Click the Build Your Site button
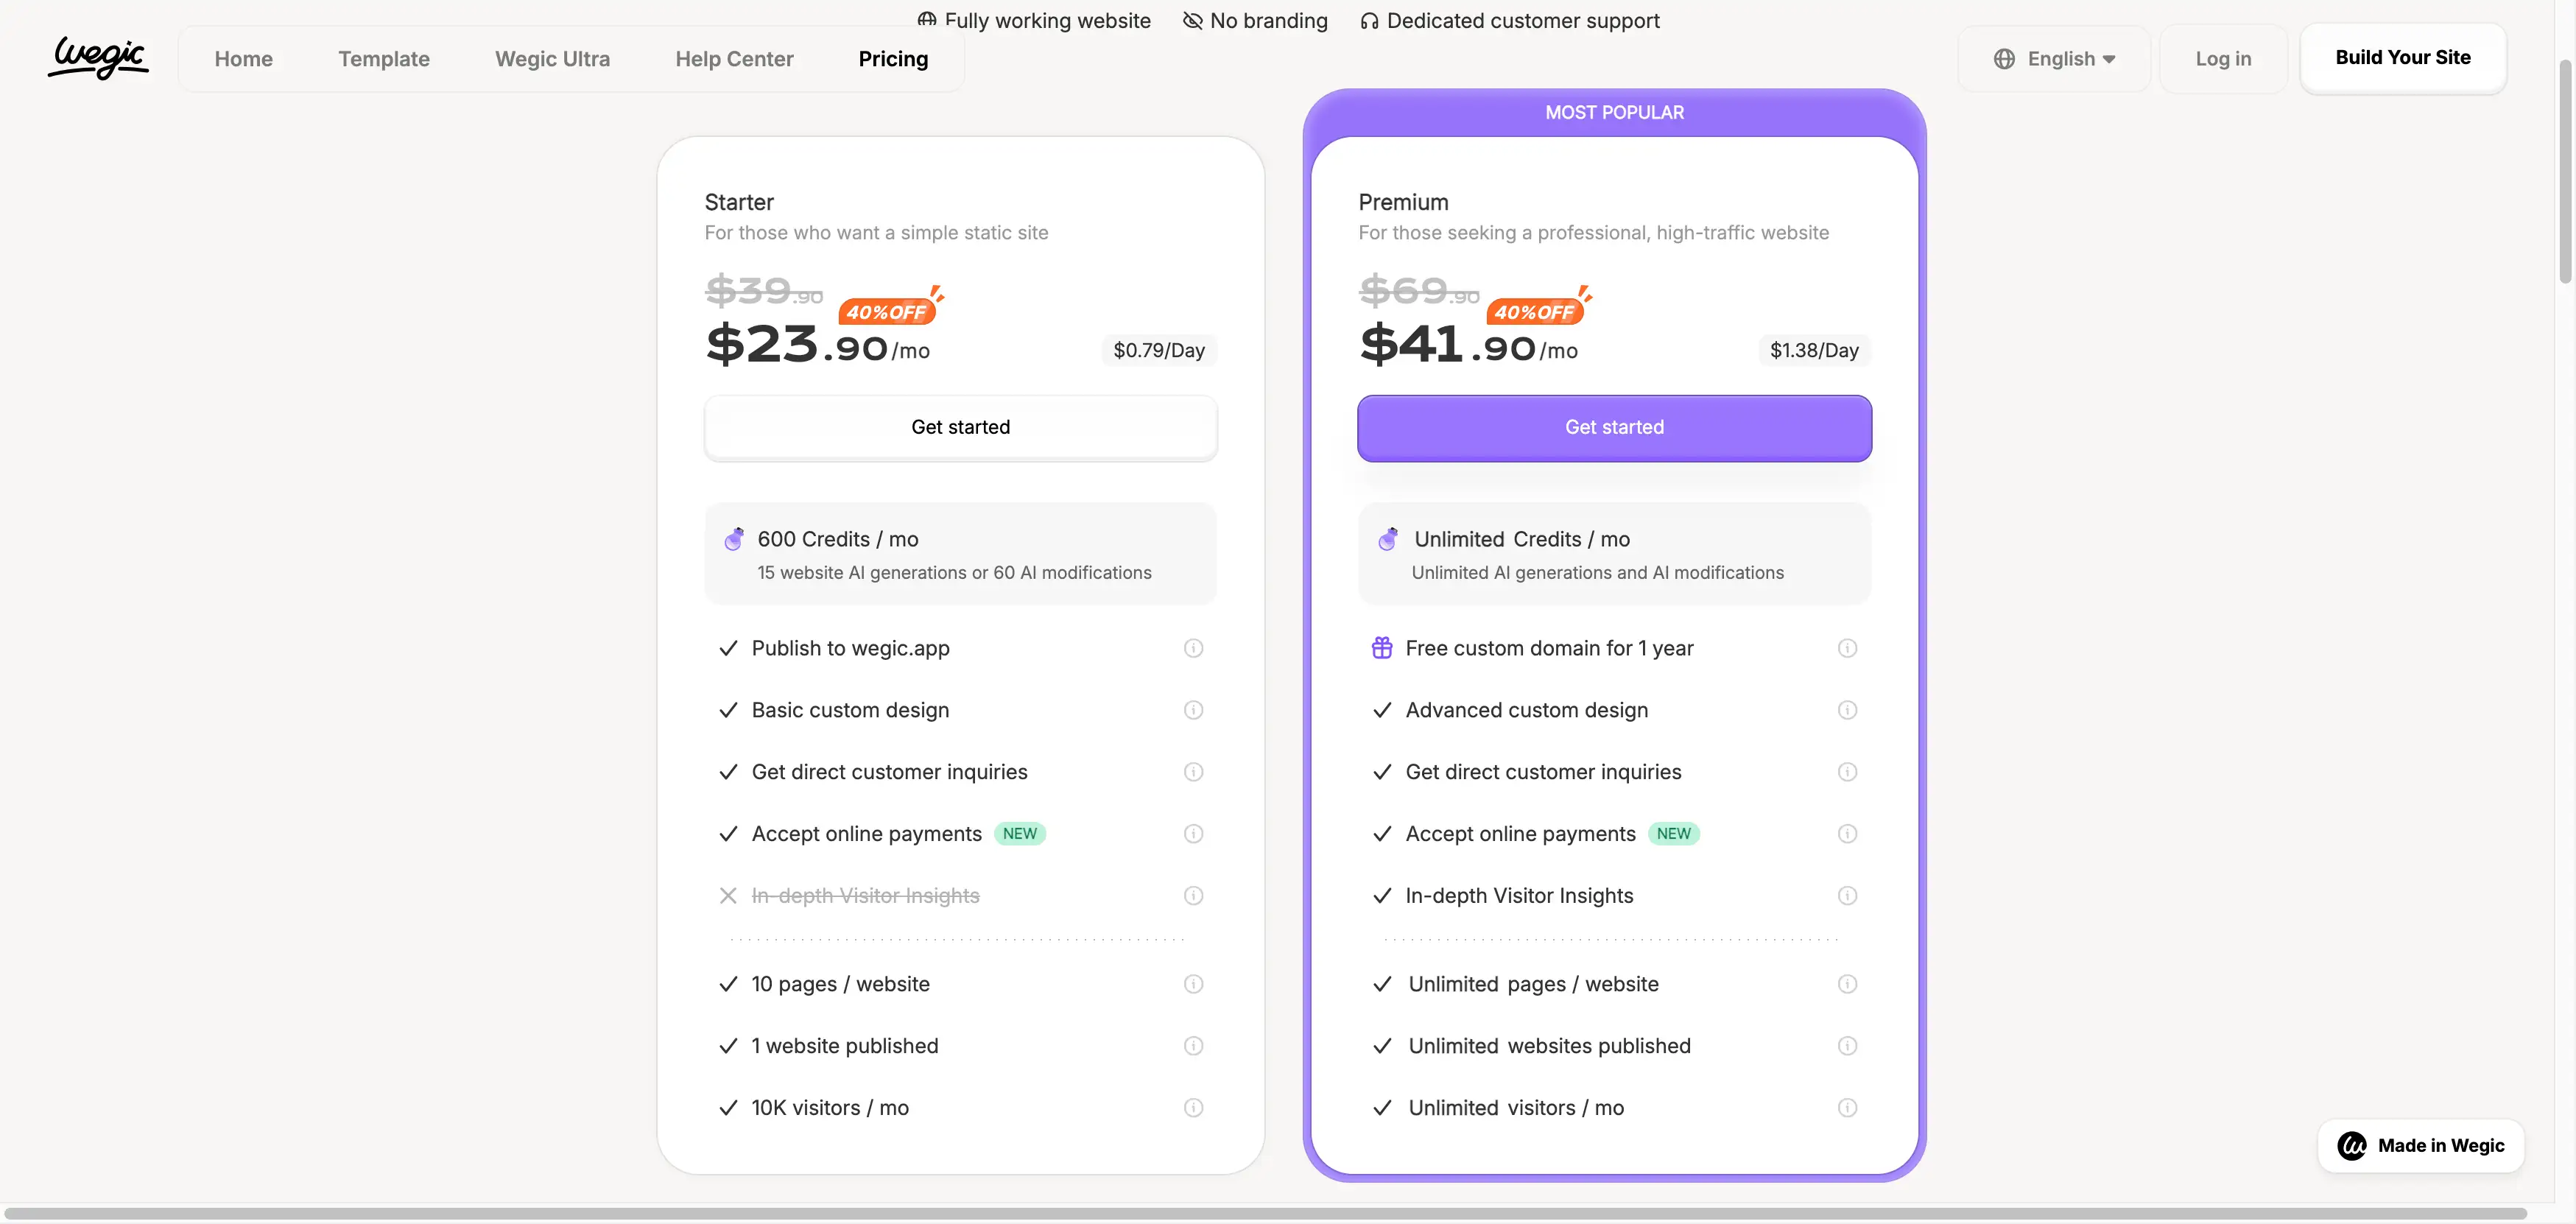The image size is (2576, 1224). click(2404, 57)
